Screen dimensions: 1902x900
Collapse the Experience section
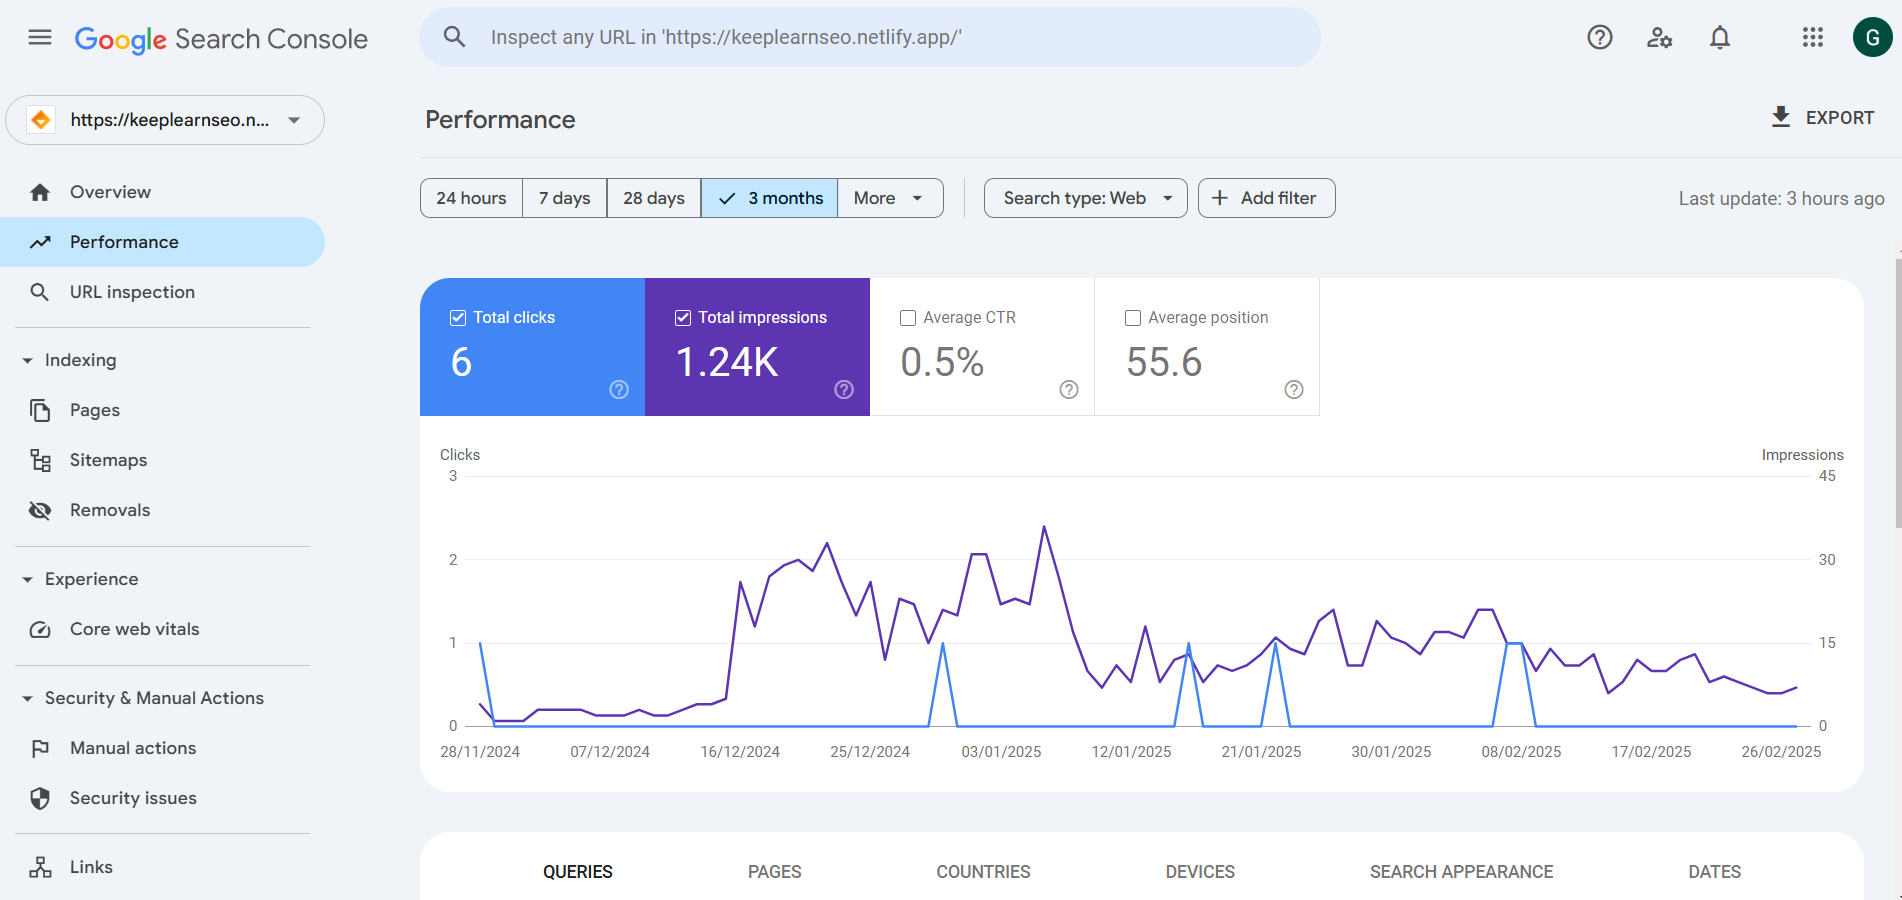point(27,579)
